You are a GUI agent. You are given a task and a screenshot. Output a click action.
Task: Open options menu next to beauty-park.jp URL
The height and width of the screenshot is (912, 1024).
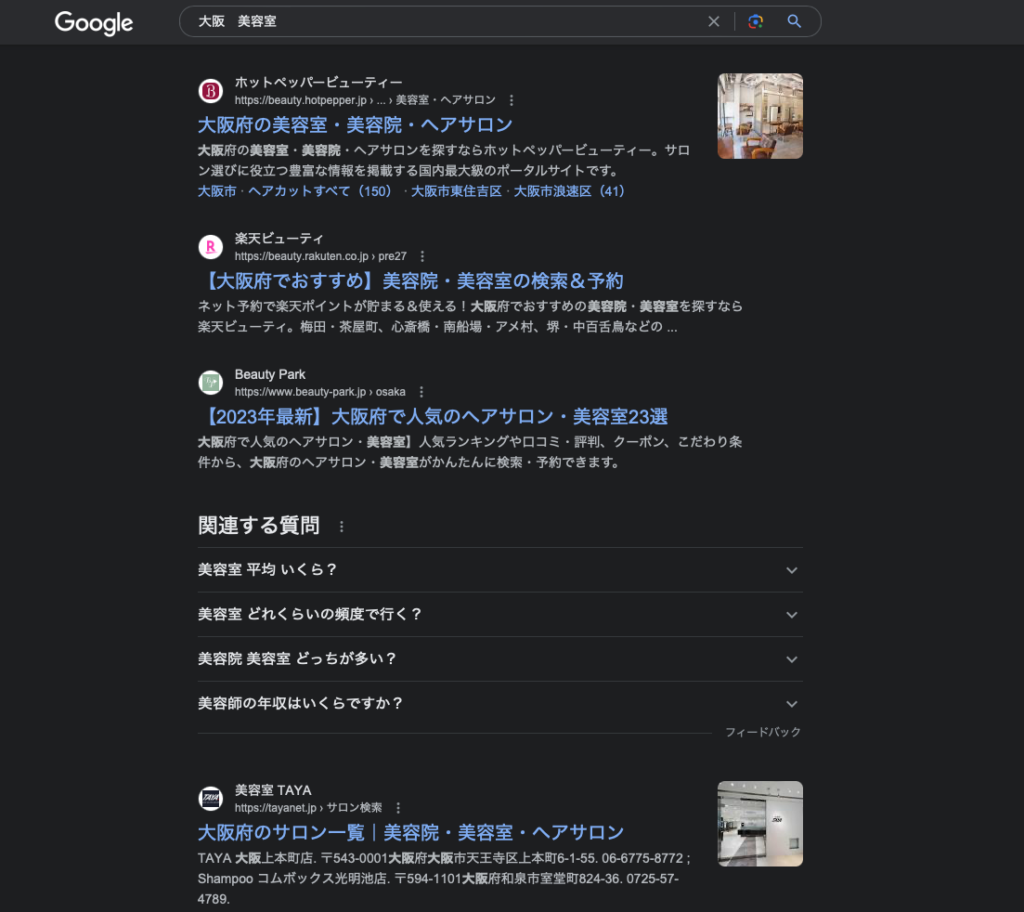(x=421, y=392)
